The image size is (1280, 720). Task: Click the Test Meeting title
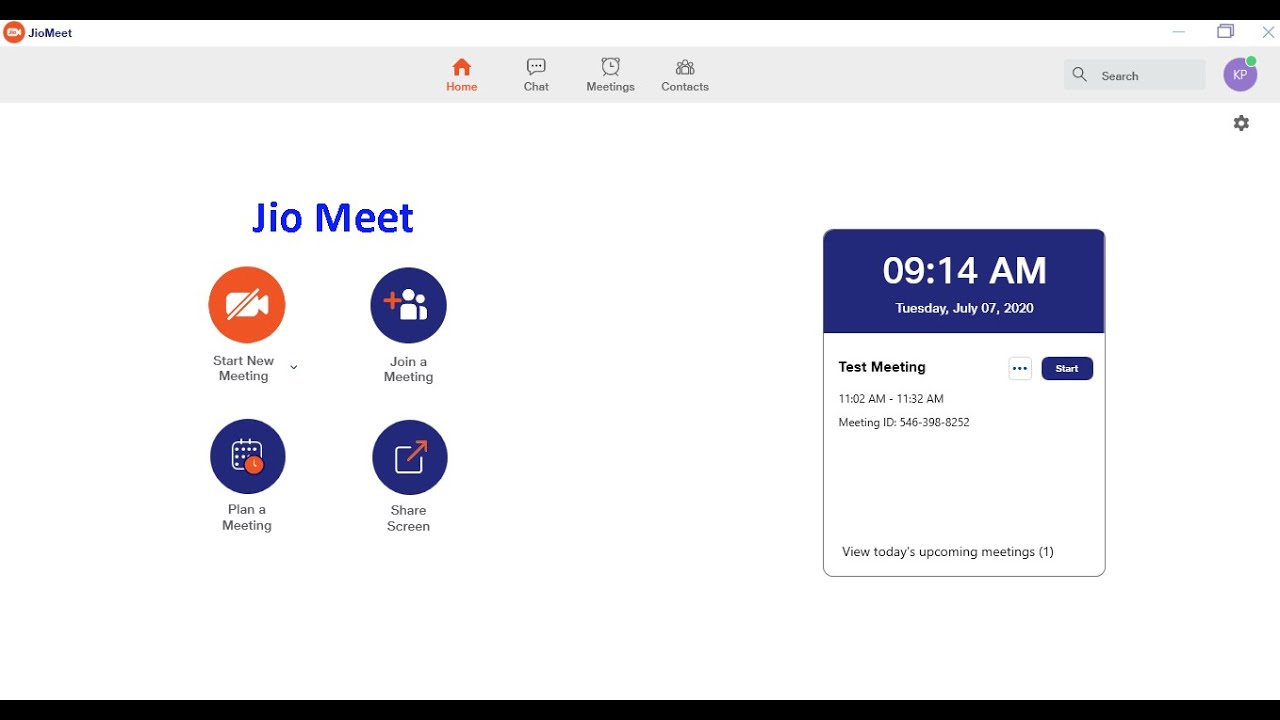click(x=882, y=367)
